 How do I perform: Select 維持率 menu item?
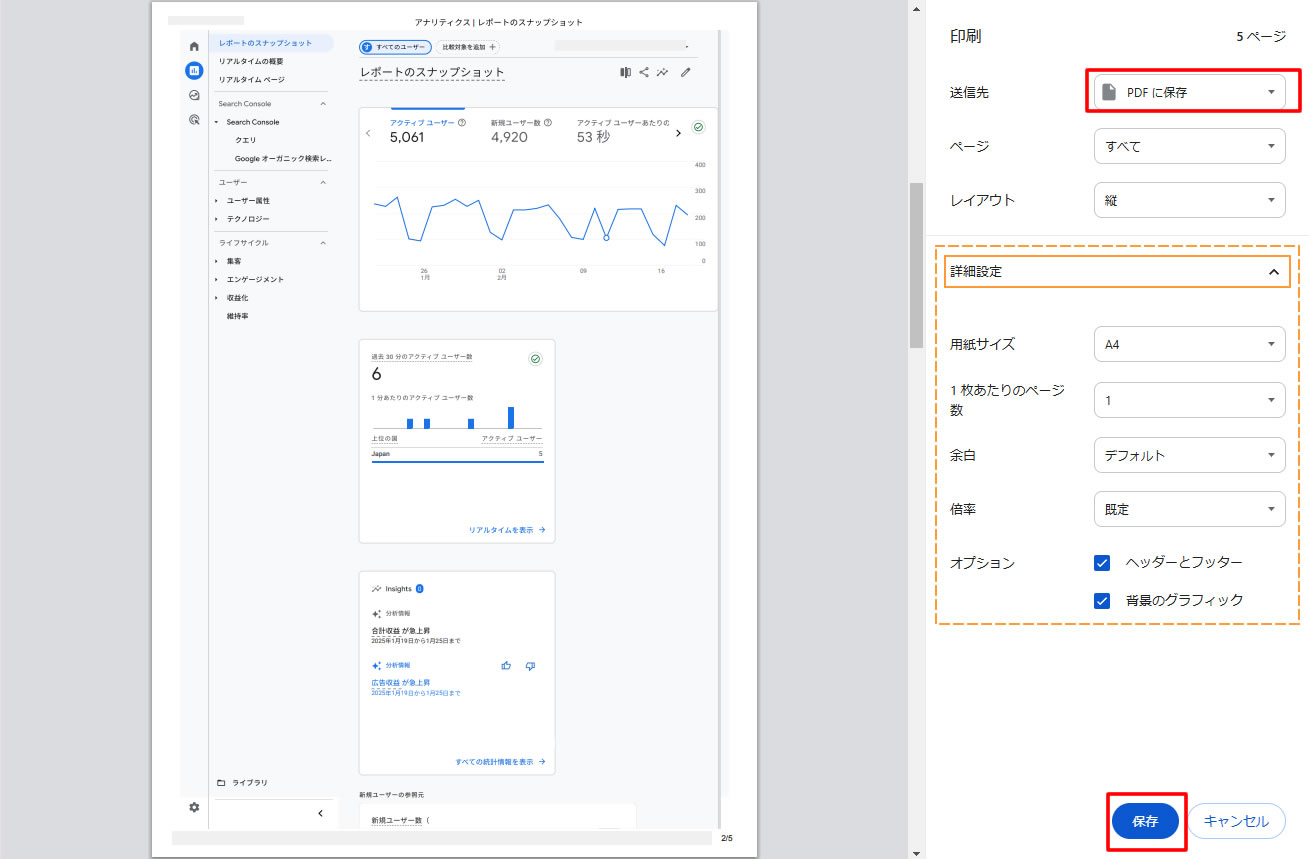click(x=237, y=316)
